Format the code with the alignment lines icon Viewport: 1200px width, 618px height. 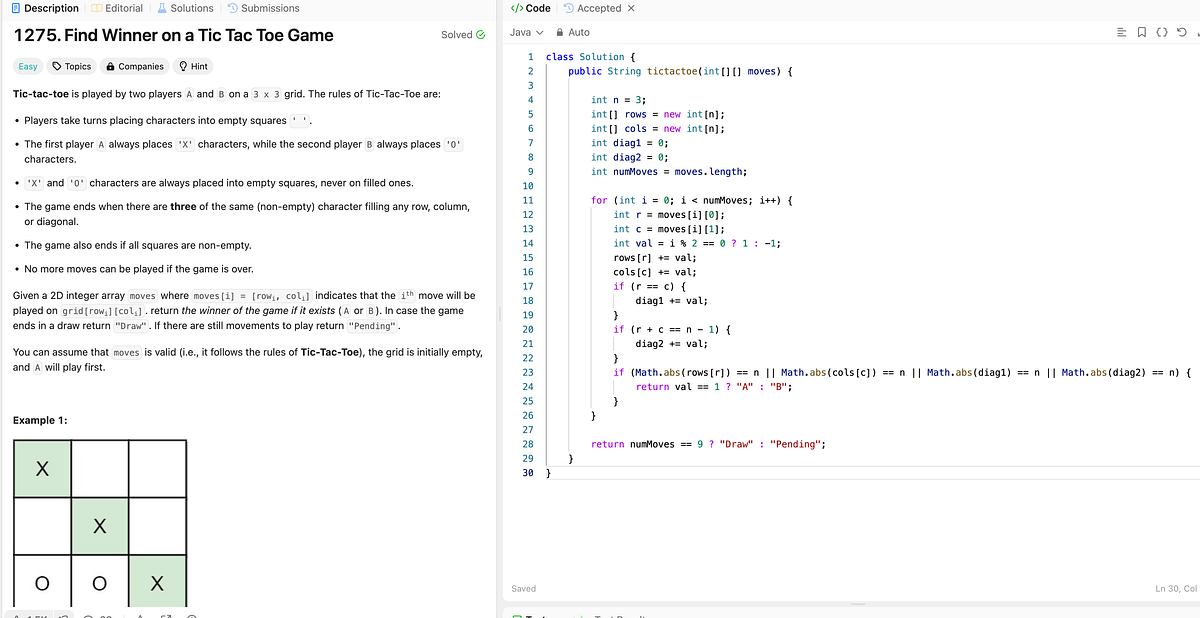[x=1121, y=31]
